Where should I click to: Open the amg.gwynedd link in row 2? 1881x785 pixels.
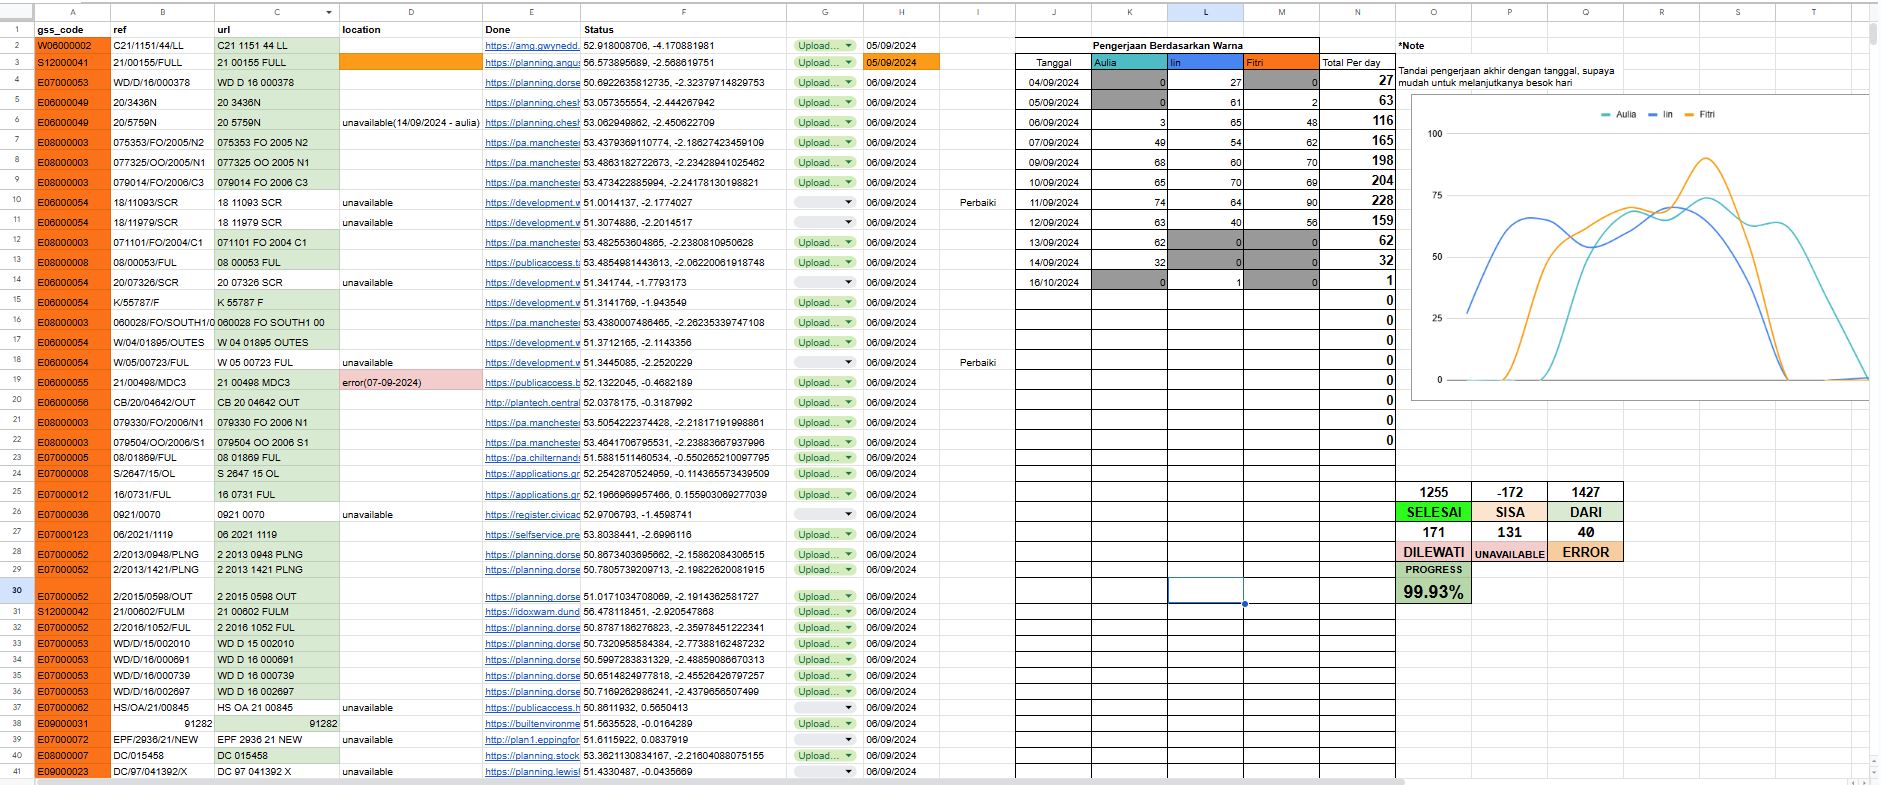tap(532, 46)
